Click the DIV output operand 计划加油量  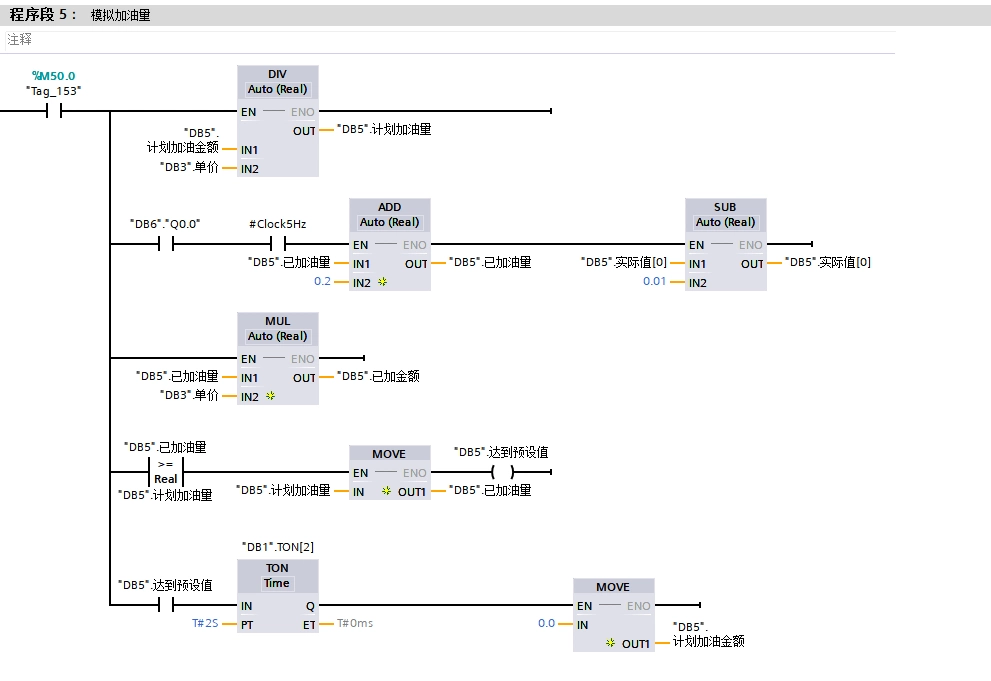click(x=384, y=130)
